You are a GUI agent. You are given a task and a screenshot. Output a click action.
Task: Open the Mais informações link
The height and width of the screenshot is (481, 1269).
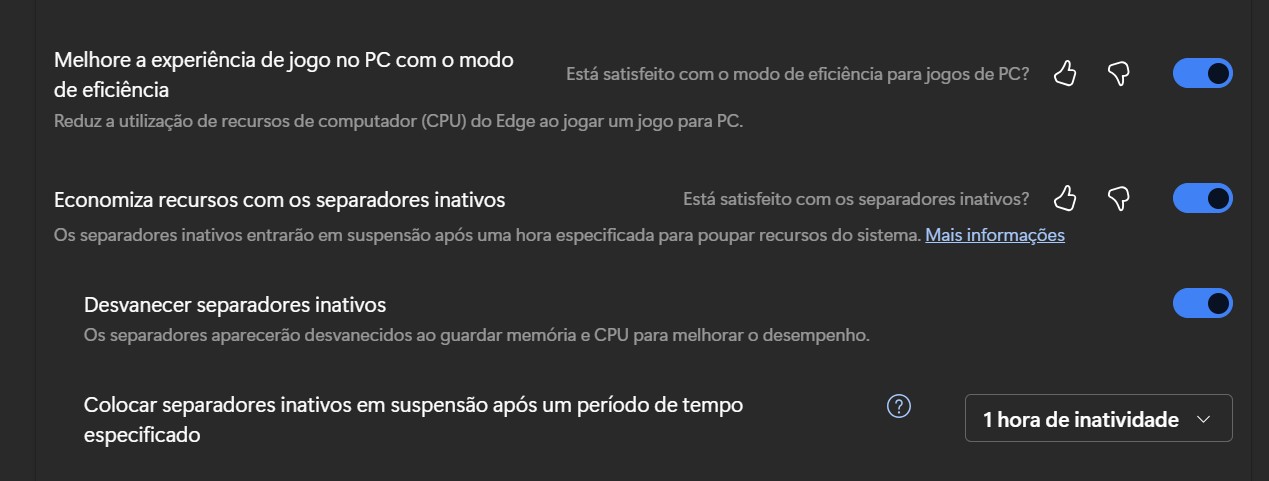994,235
